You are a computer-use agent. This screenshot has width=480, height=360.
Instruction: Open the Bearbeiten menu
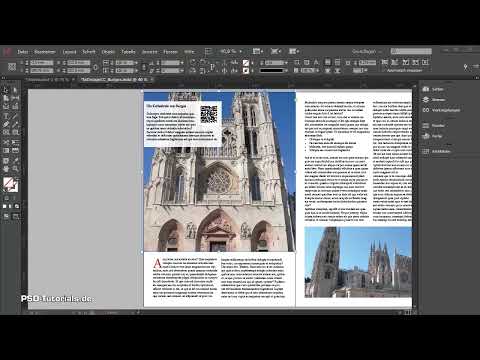tap(45, 52)
